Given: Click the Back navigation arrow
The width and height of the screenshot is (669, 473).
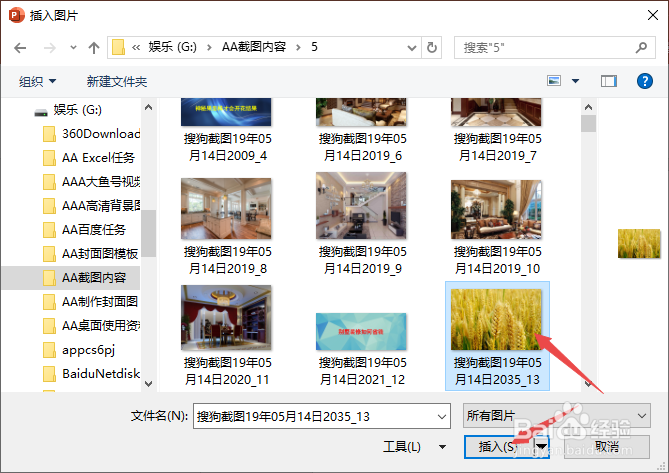Looking at the screenshot, I should (x=20, y=48).
